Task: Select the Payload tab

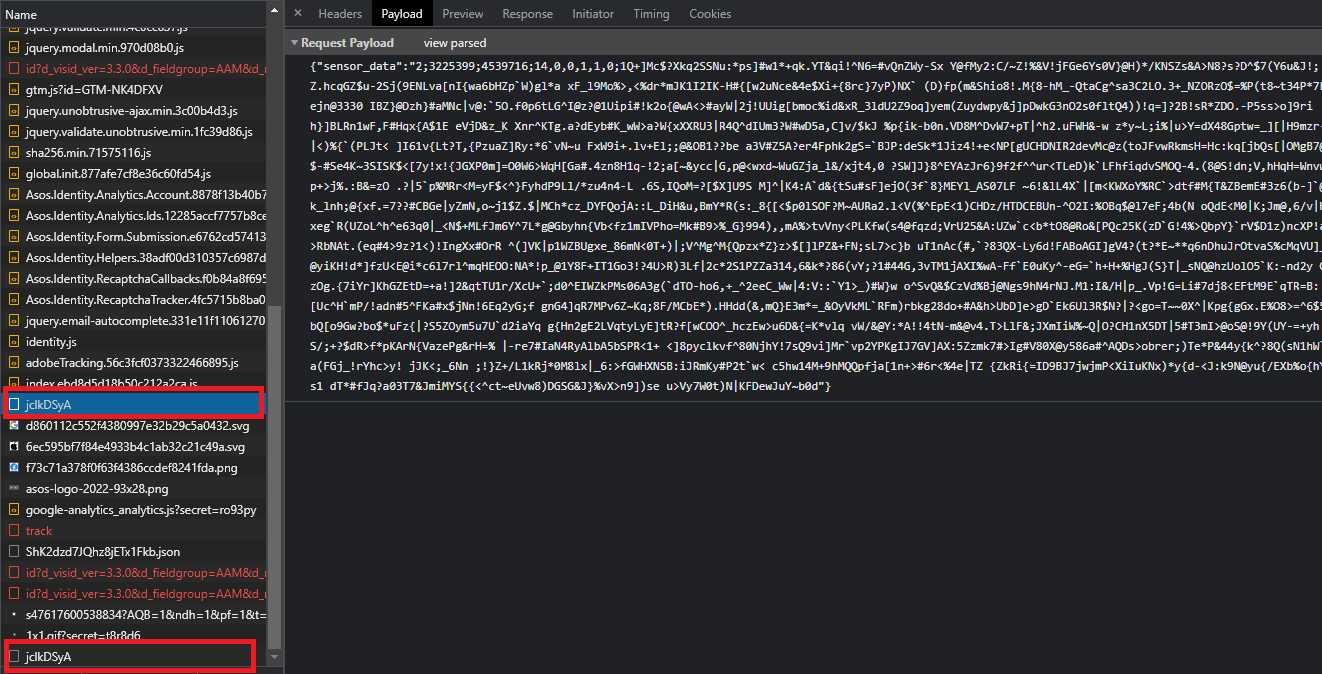Action: pyautogui.click(x=402, y=14)
